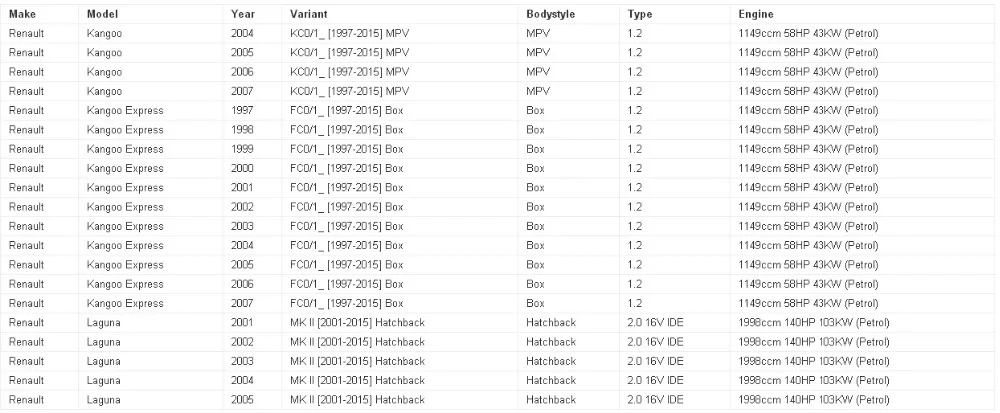Click Box bodystyle cell in 2006 Kangoo Express row
Screen dimensions: 1000x413
[536, 284]
